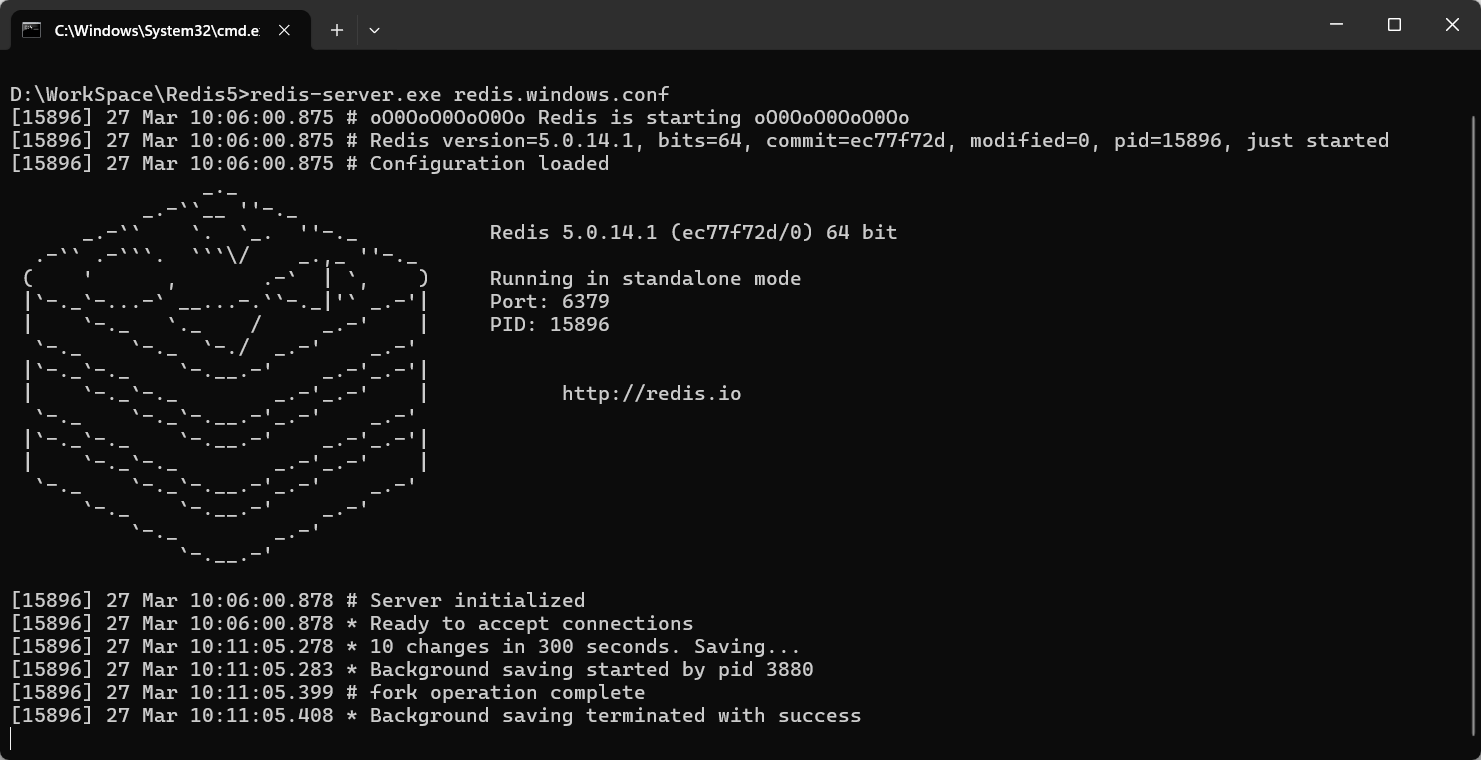Expand the new tab profile dropdown chevron

click(374, 30)
